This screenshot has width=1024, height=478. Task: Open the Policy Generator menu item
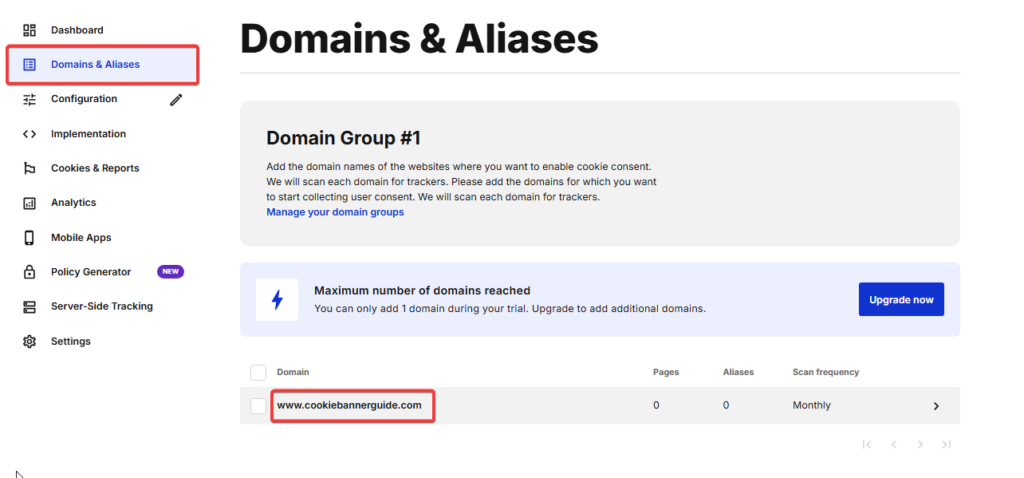click(91, 272)
